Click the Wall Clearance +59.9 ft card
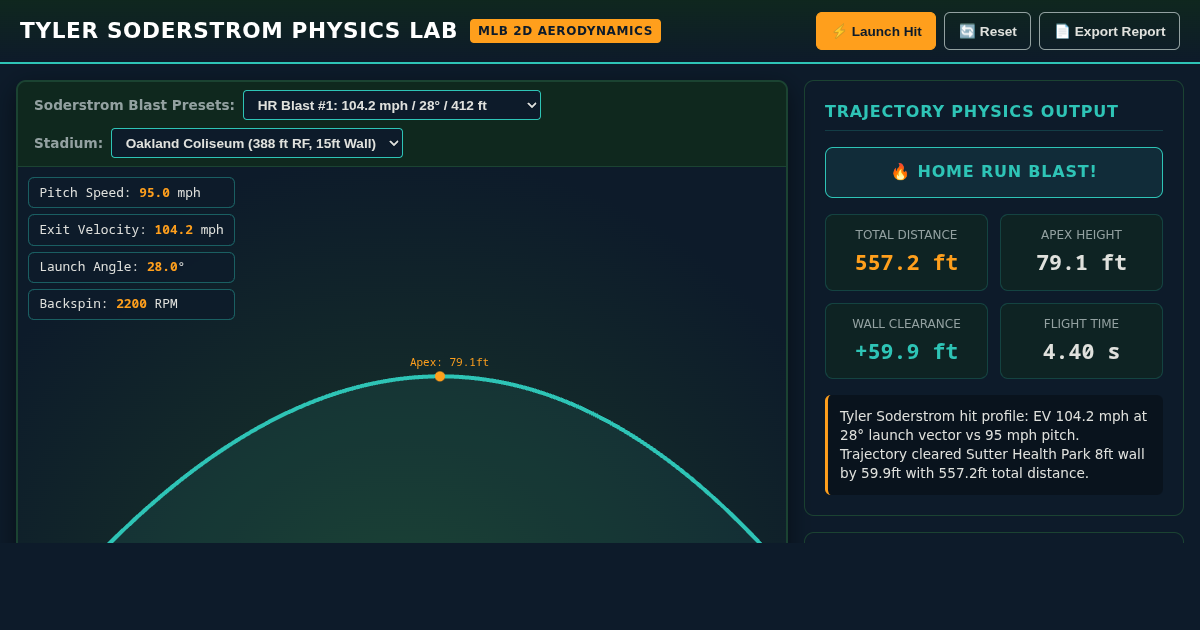 [906, 341]
